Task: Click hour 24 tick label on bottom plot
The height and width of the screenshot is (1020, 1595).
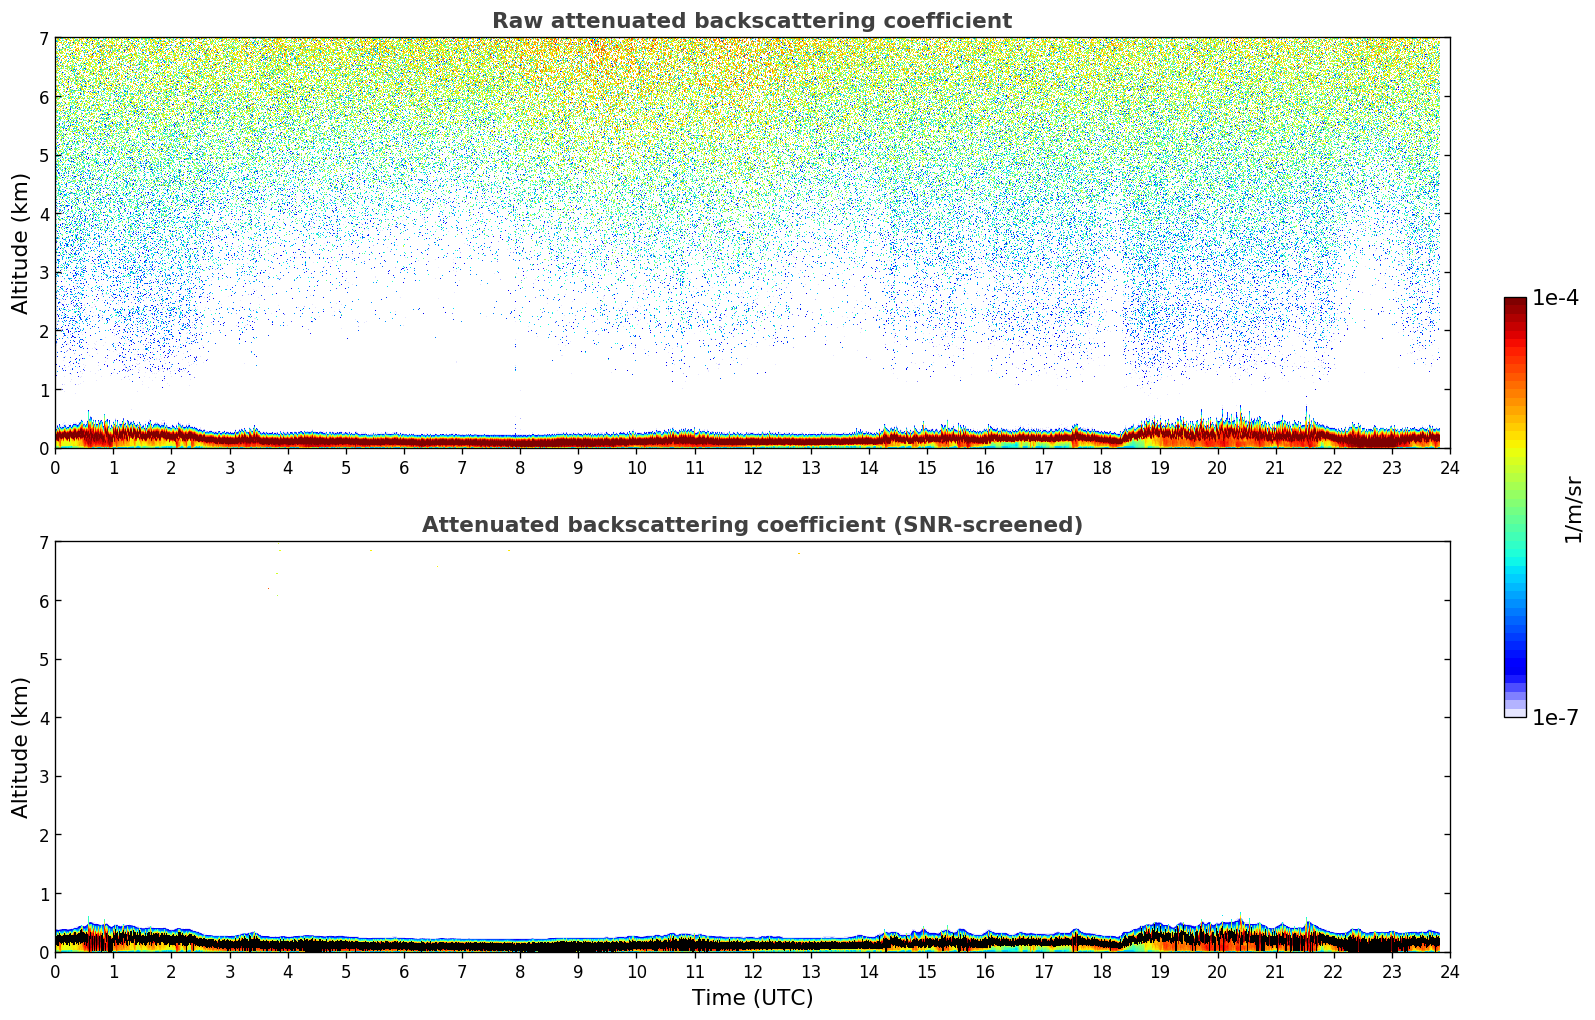Action: coord(1449,972)
